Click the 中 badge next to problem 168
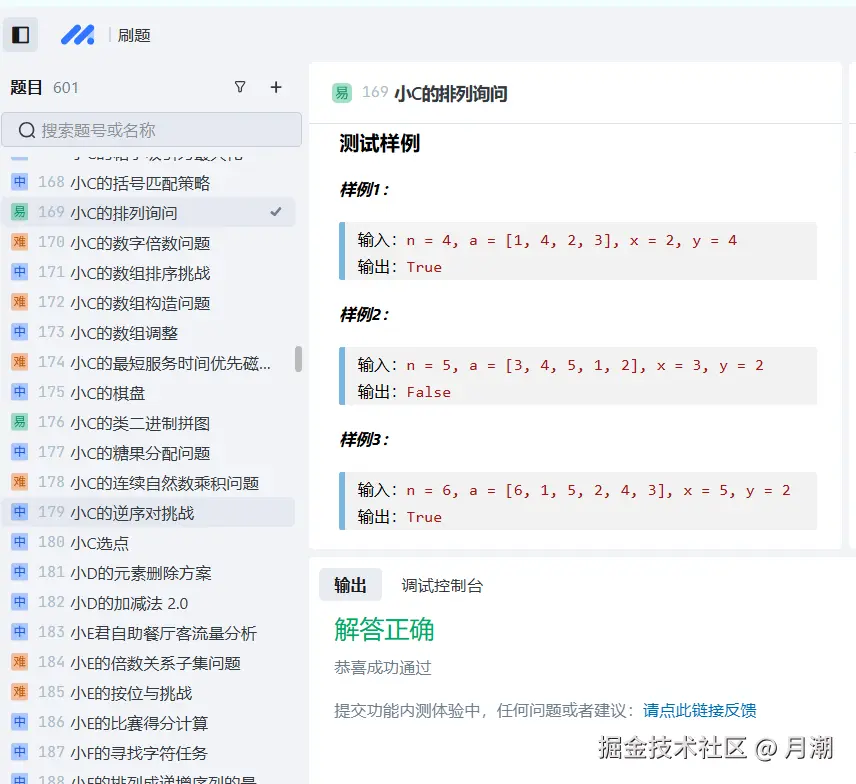This screenshot has height=784, width=856. pyautogui.click(x=19, y=182)
